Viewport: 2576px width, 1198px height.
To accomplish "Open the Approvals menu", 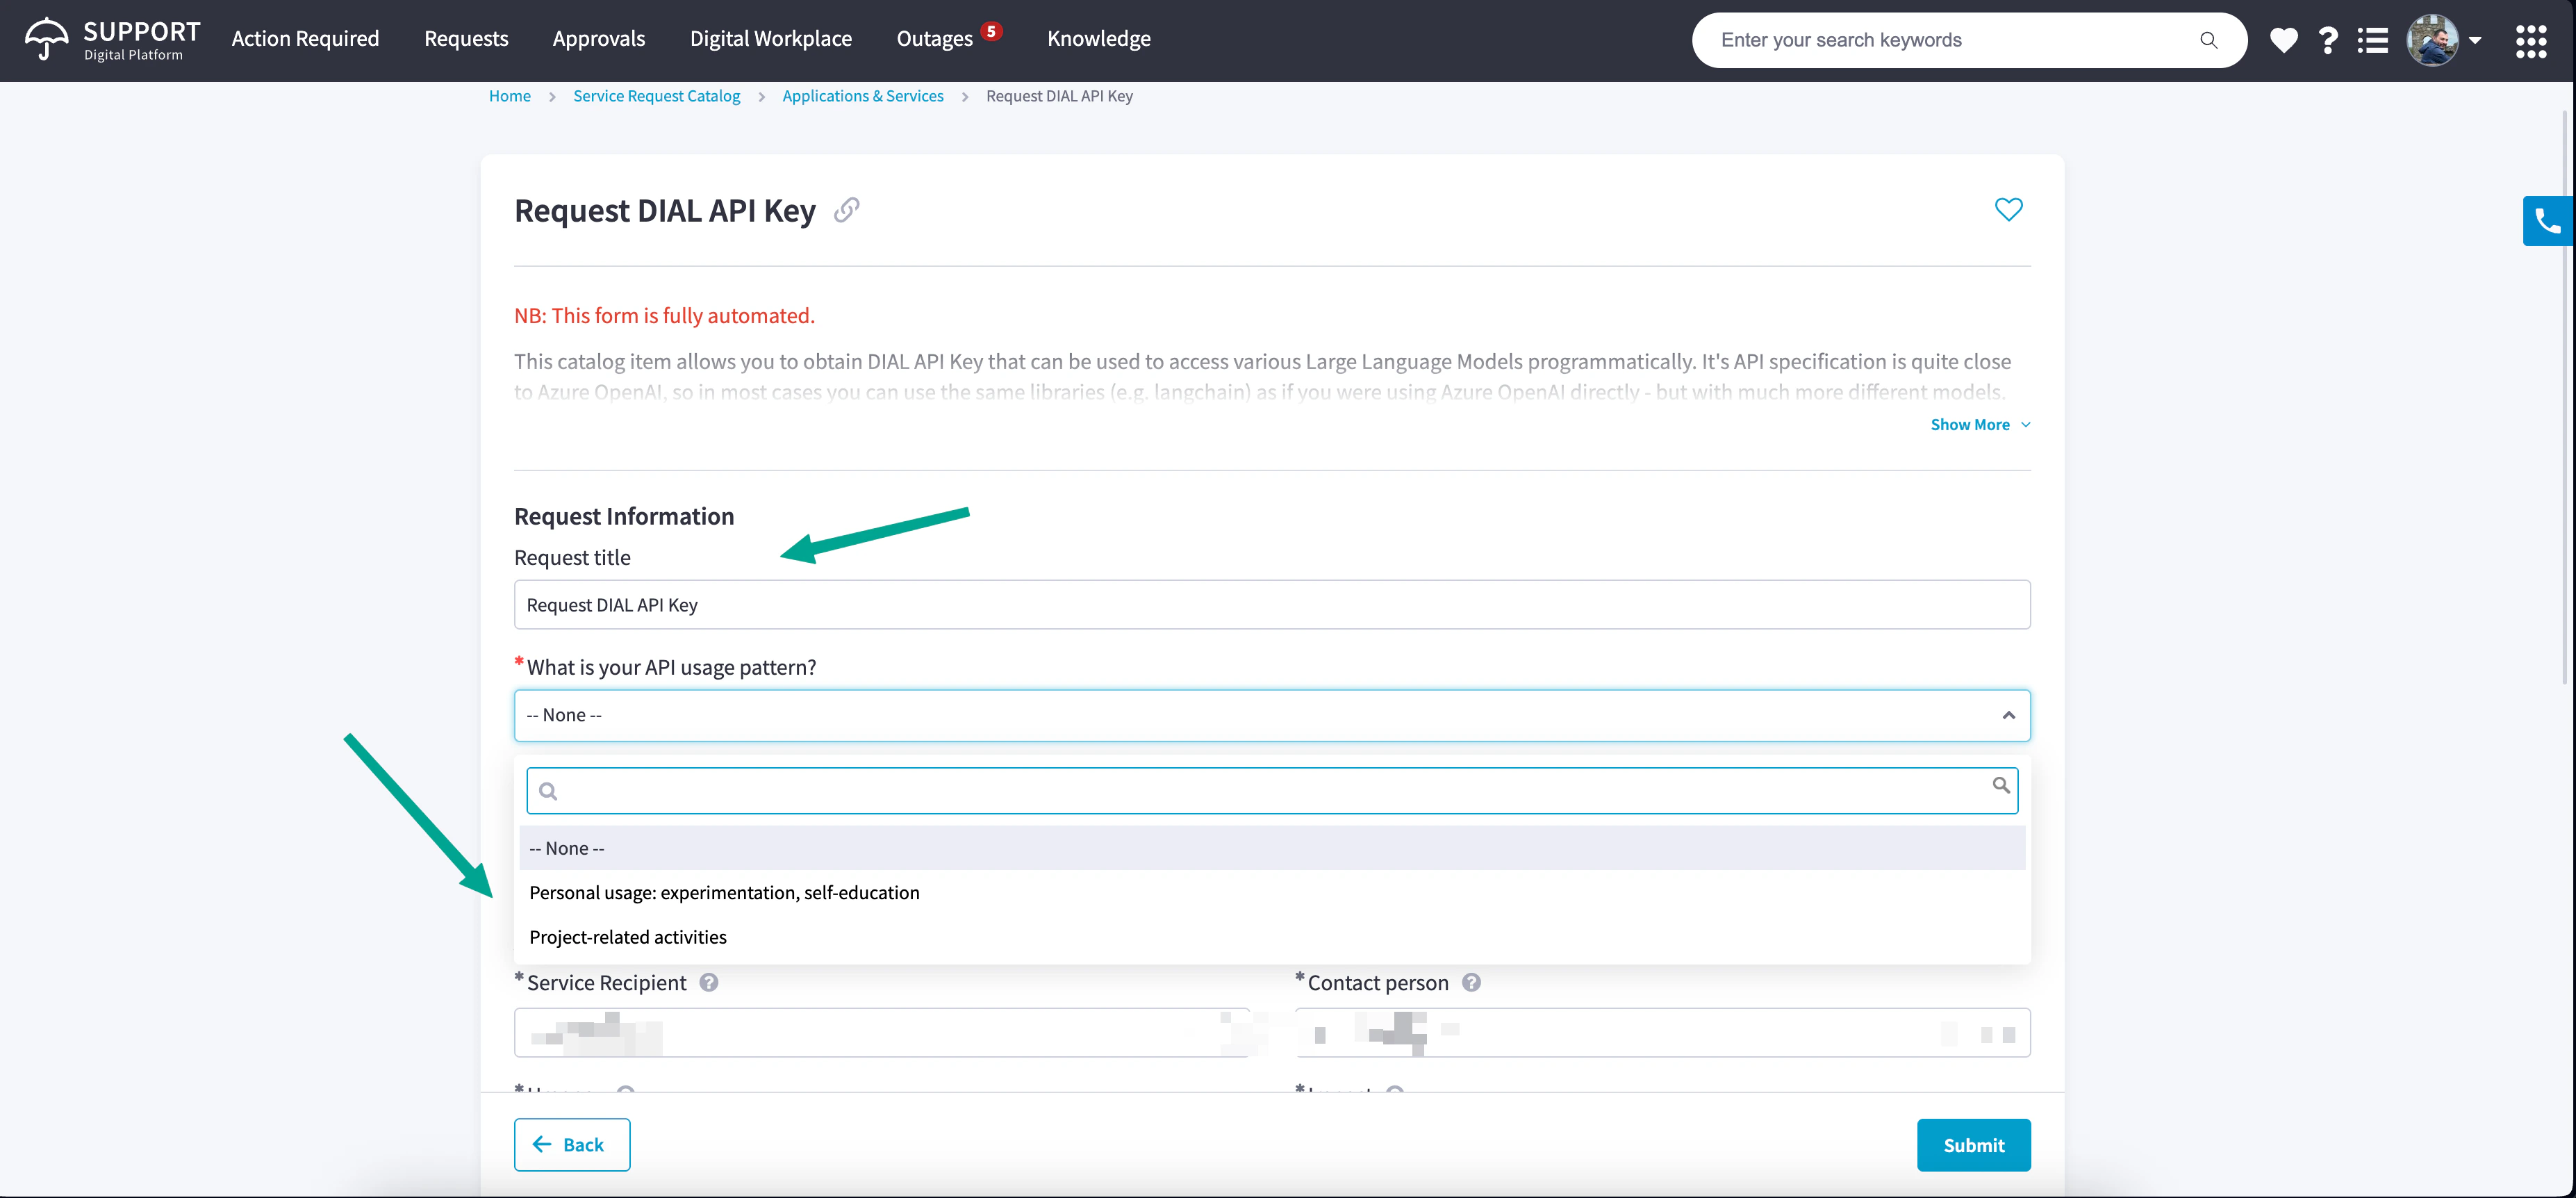I will tap(598, 38).
